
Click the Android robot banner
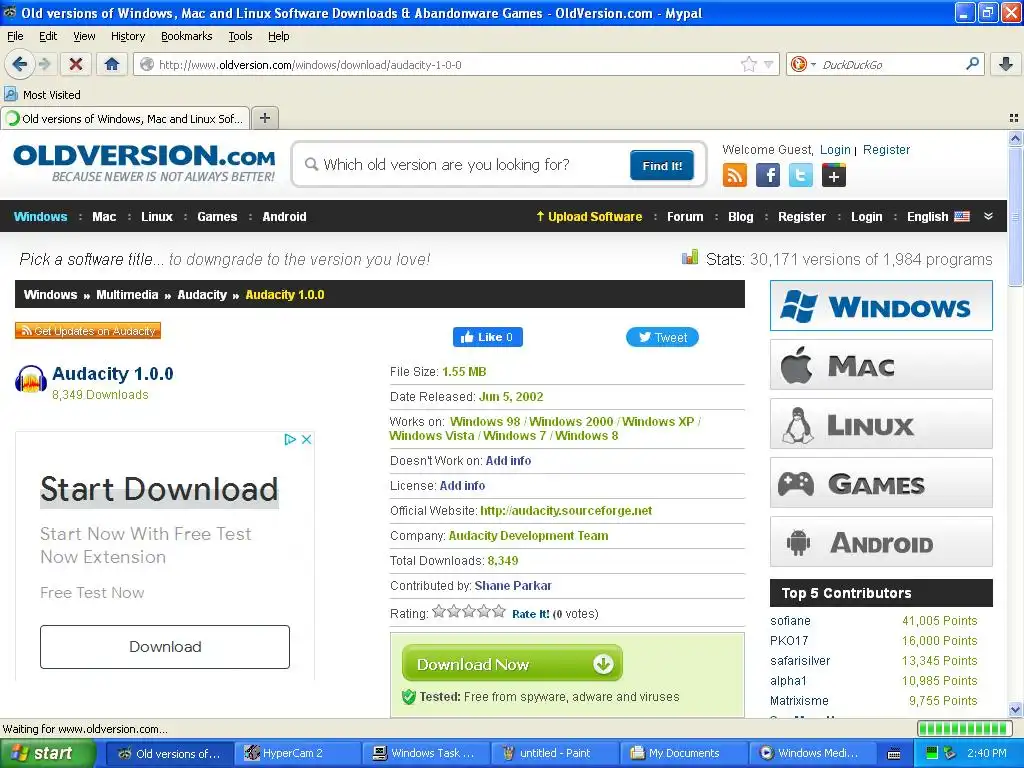pos(881,542)
